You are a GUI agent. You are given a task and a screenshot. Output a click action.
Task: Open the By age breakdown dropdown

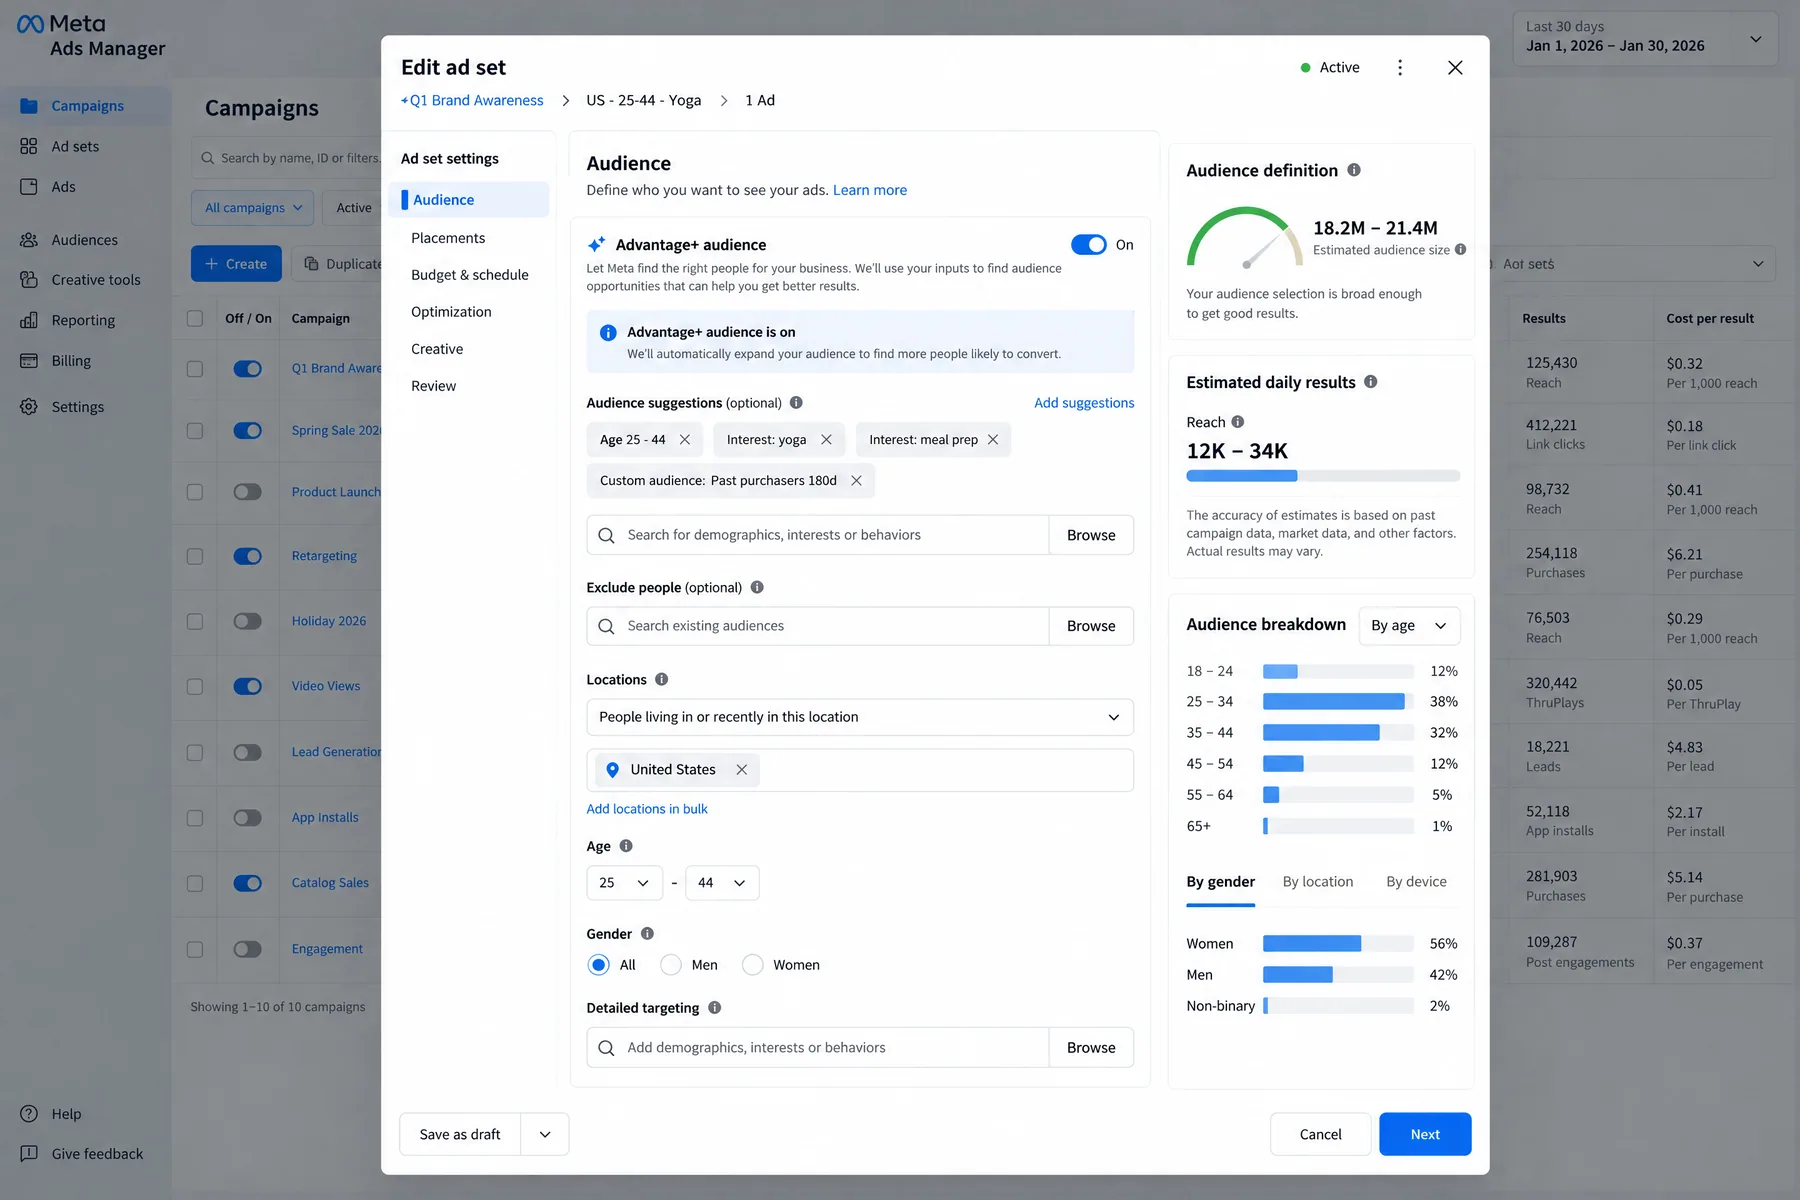point(1409,626)
